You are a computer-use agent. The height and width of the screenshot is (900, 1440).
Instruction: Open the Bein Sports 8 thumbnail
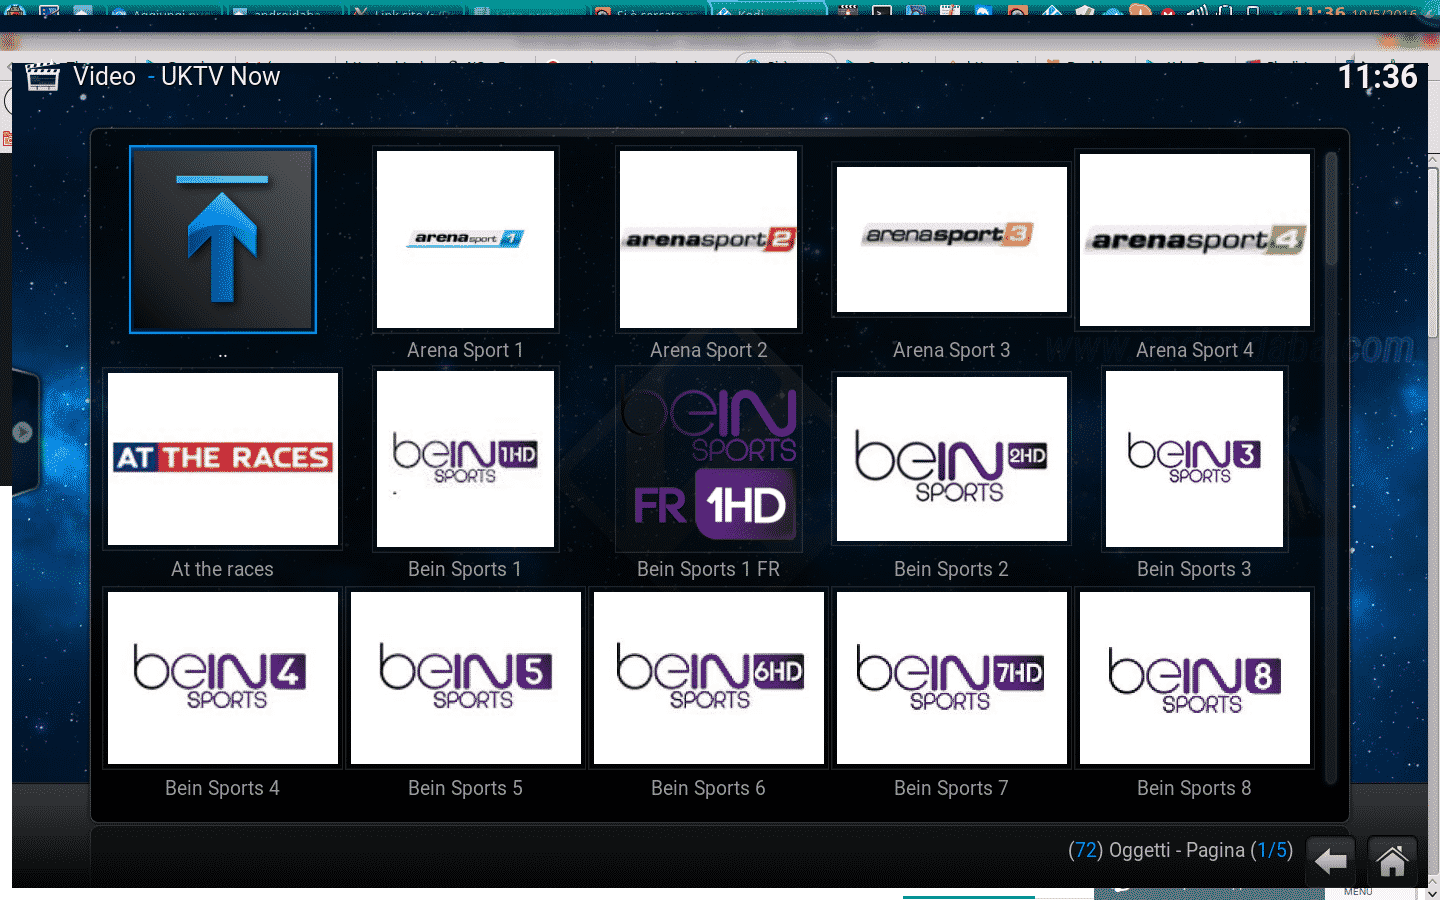click(x=1194, y=678)
